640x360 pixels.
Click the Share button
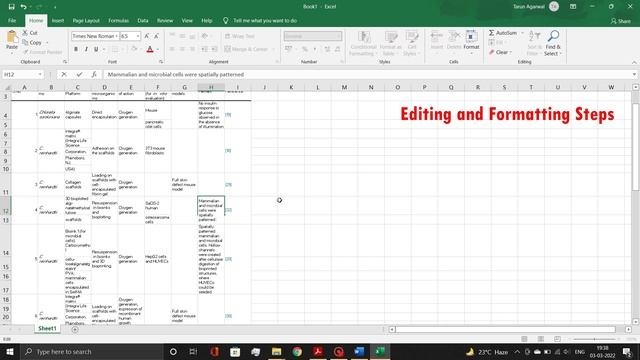coord(621,21)
